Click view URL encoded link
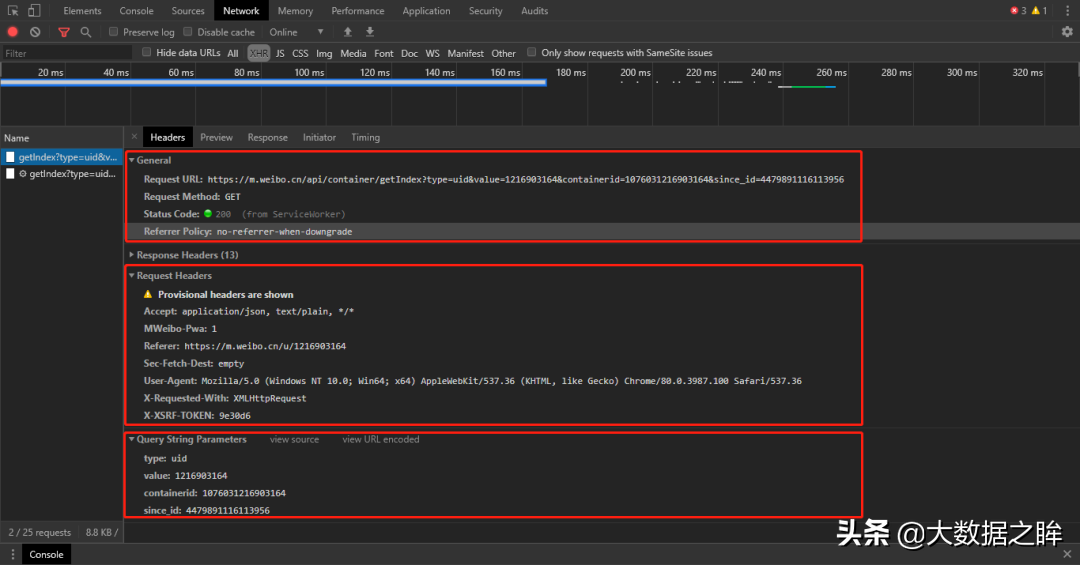This screenshot has width=1080, height=565. [x=381, y=439]
